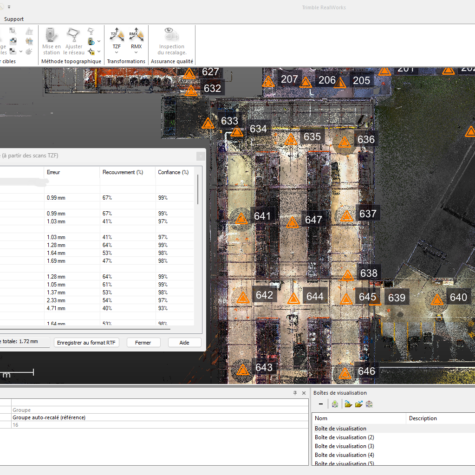Select station marker 632 triangle
This screenshot has width=475, height=475.
coord(191,91)
